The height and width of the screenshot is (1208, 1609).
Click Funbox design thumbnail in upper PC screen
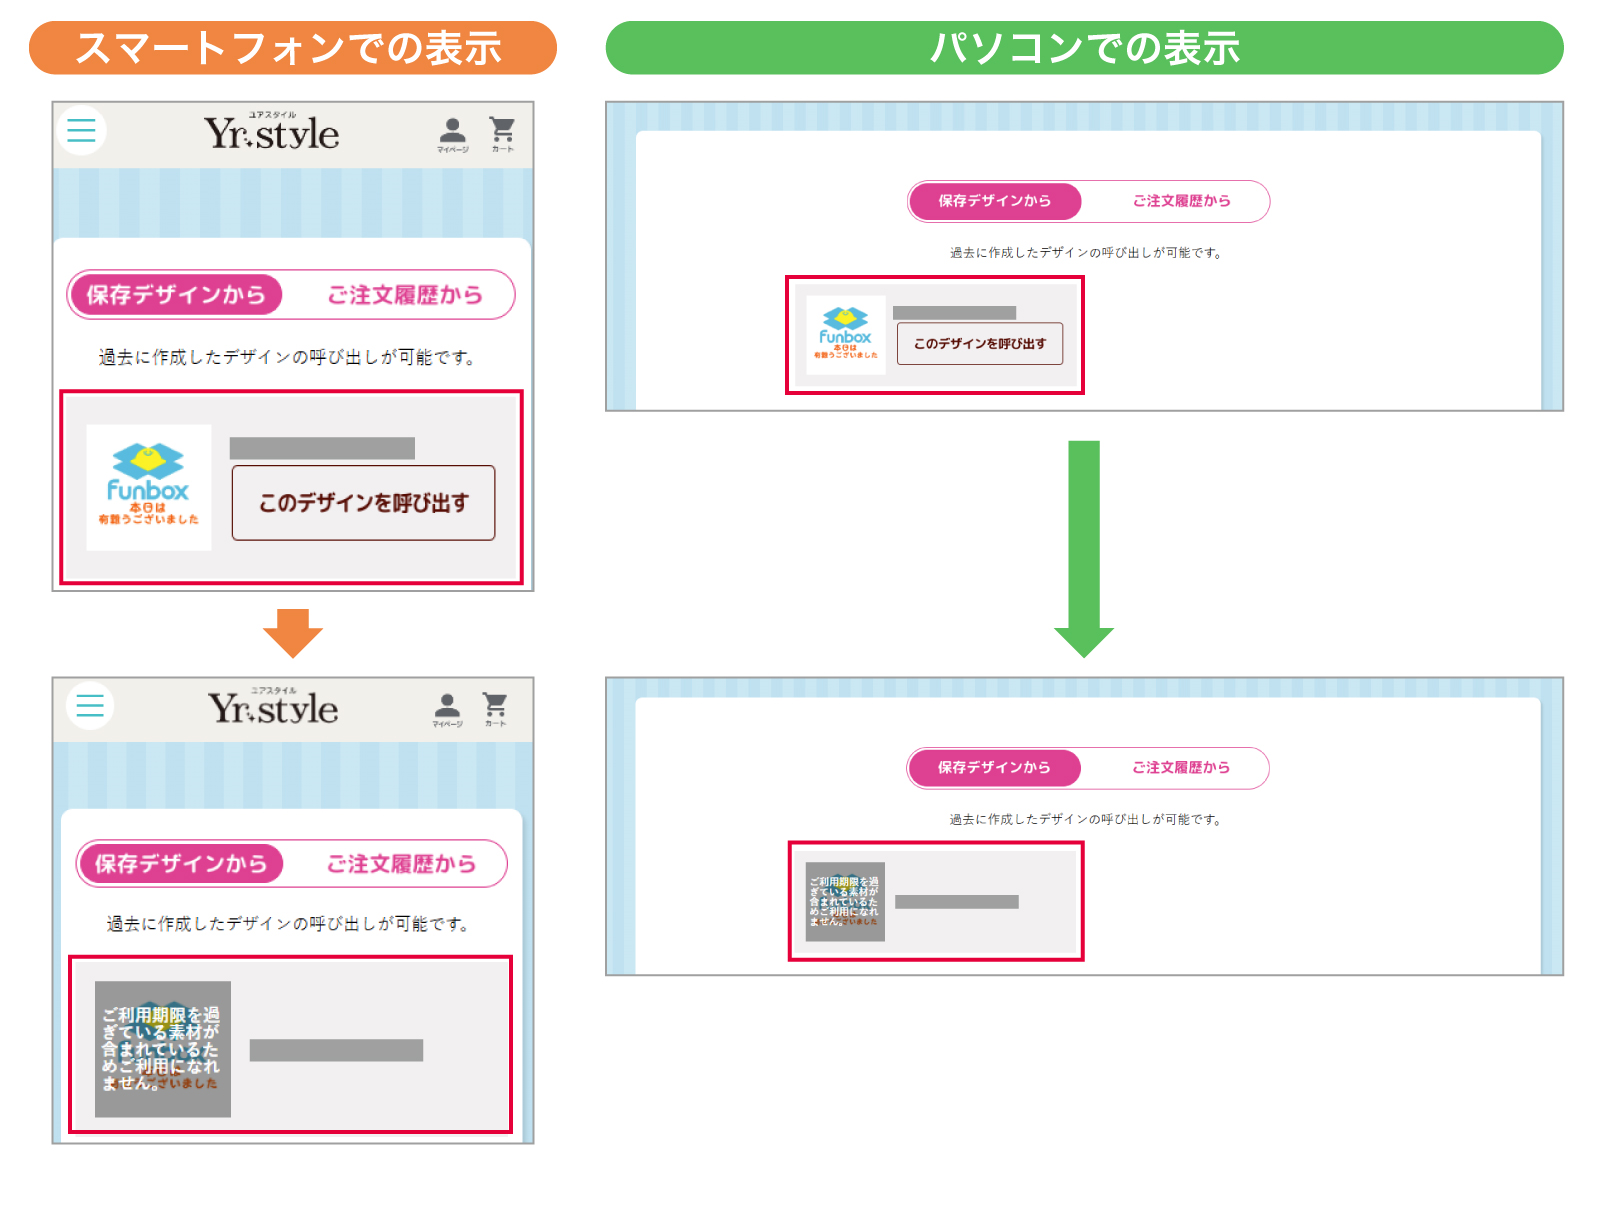tap(846, 335)
